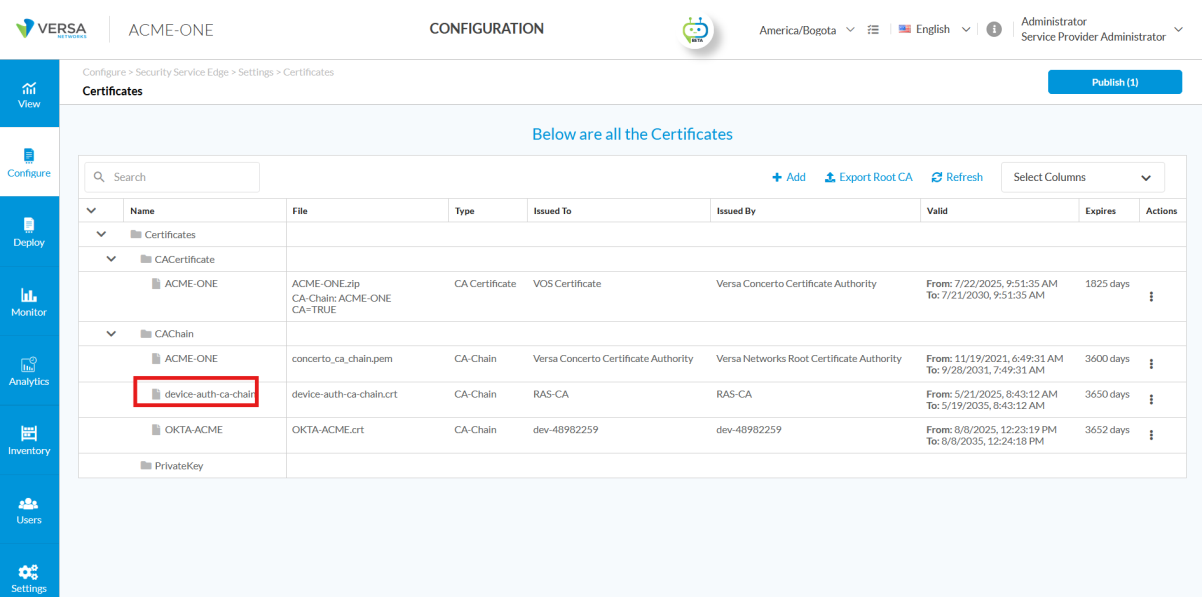Open the Monitor section in sidebar
Screen dimensions: 1202x597
tap(29, 302)
